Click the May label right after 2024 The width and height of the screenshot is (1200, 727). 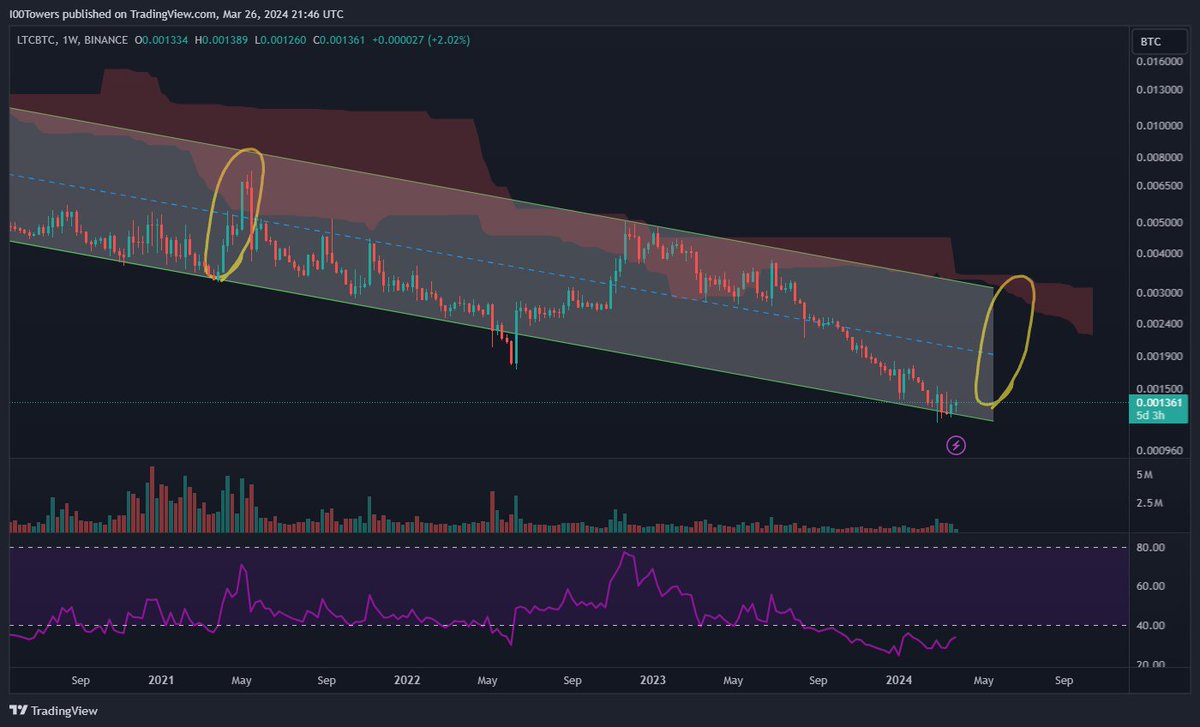[x=984, y=681]
